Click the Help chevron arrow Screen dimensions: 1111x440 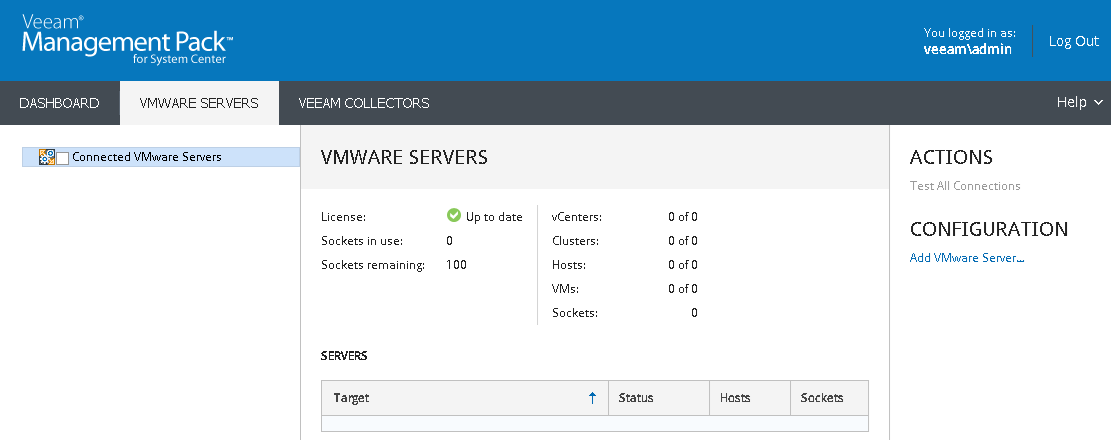tap(1098, 103)
